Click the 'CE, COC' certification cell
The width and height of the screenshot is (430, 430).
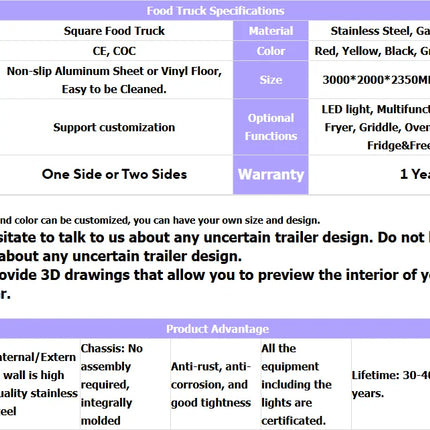(x=114, y=51)
